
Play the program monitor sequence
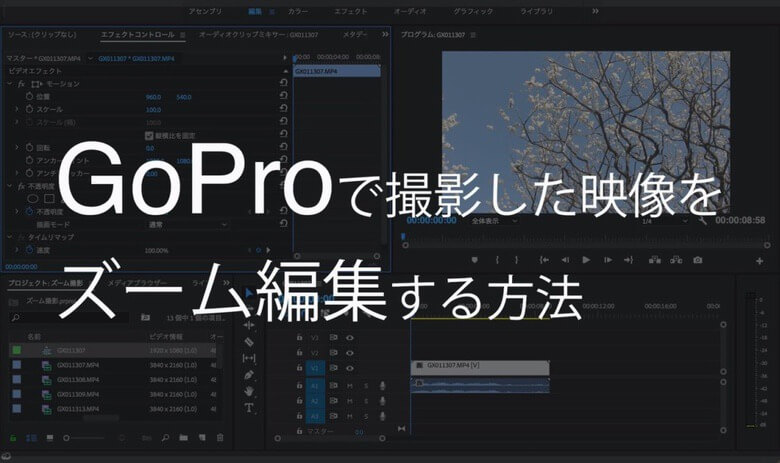click(586, 260)
